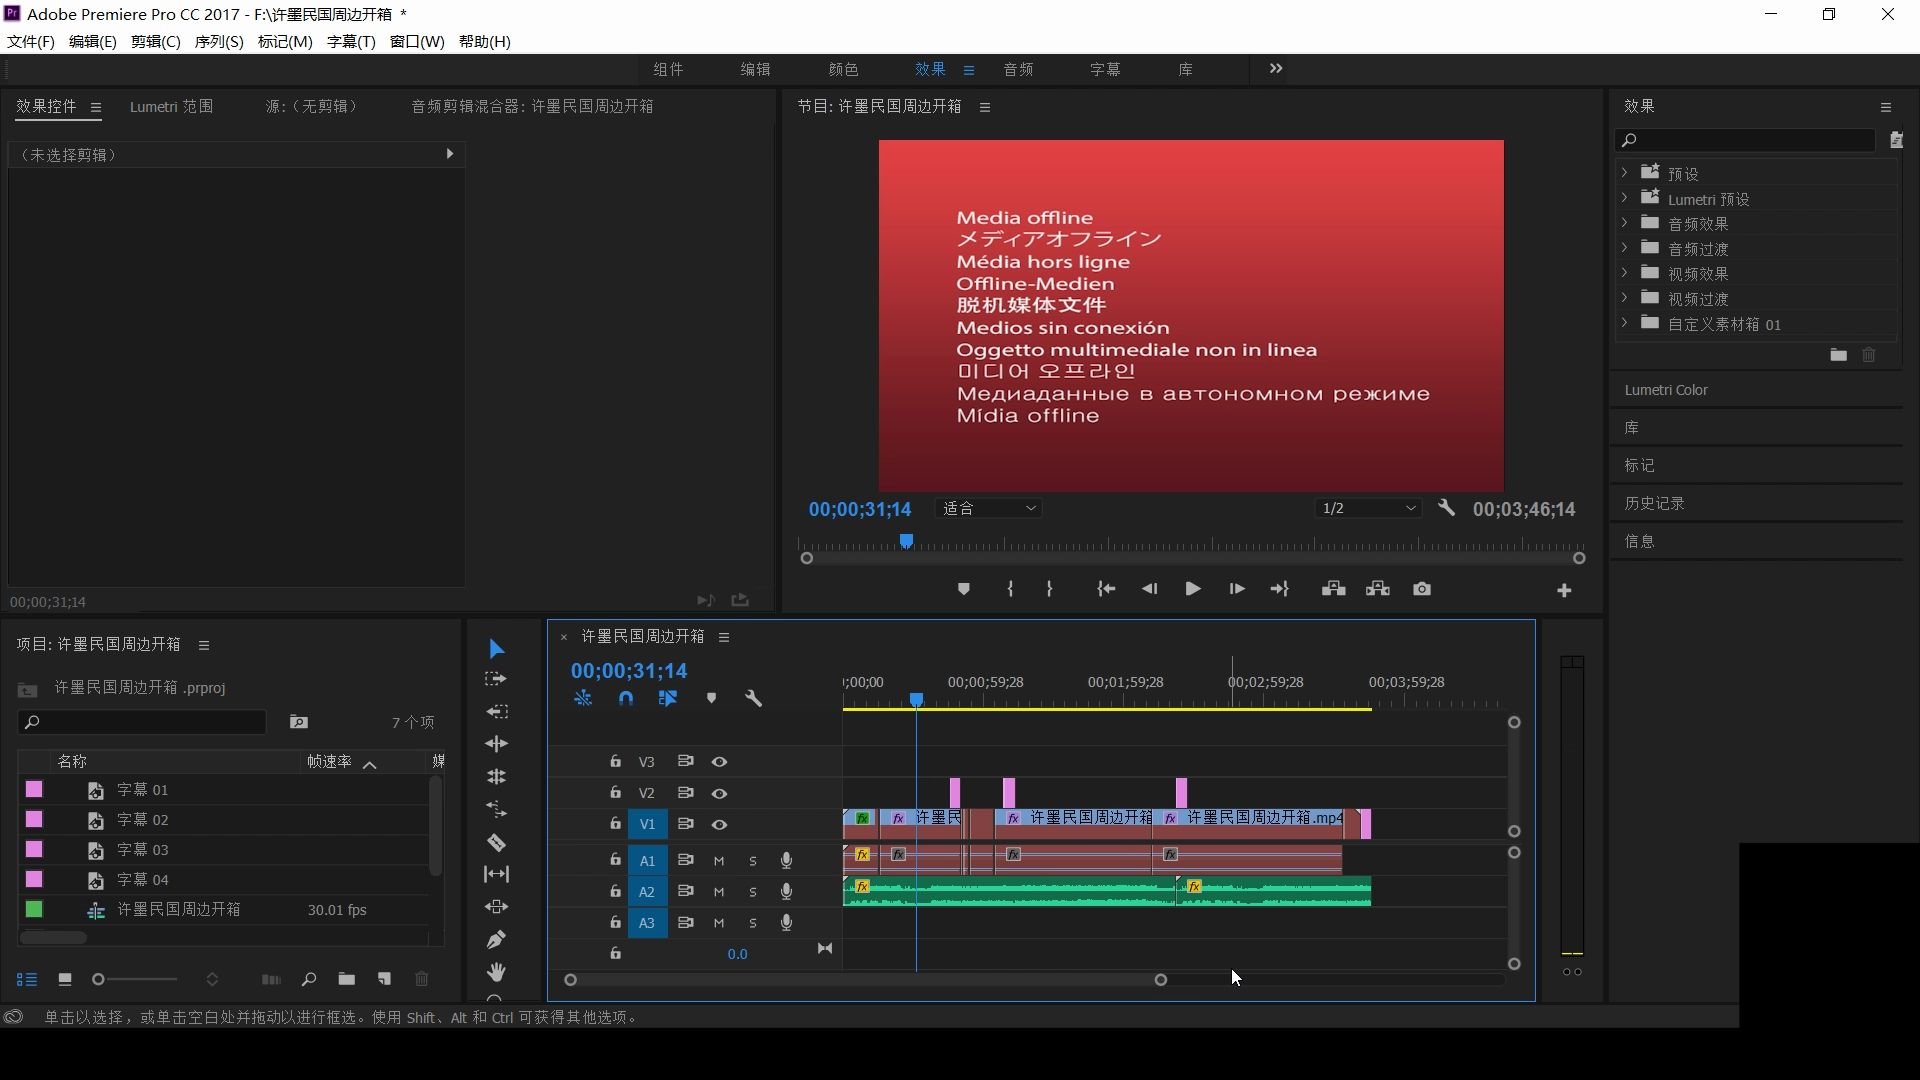Click program monitor playhead marker
1920x1080 pixels.
pos(906,541)
